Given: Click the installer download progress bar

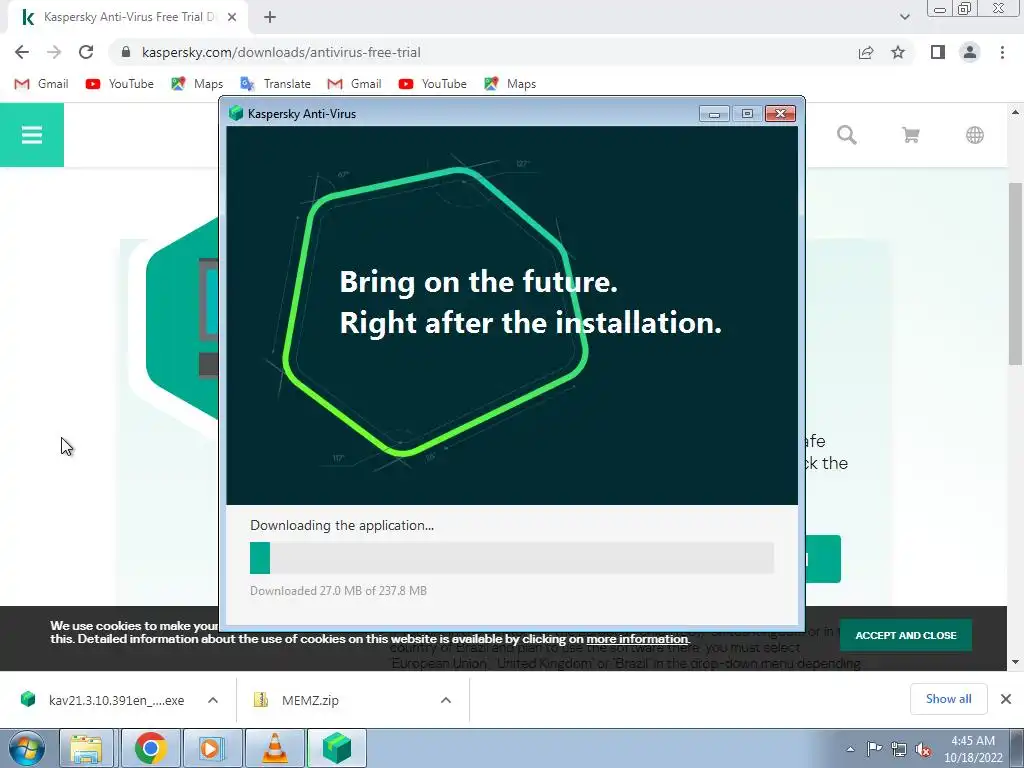Looking at the screenshot, I should pos(512,558).
